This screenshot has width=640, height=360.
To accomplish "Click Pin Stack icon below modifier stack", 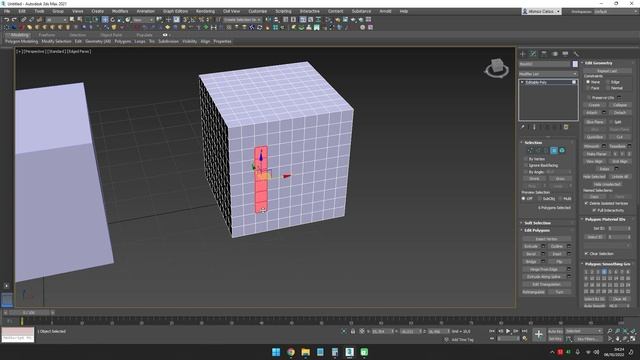I will (523, 127).
